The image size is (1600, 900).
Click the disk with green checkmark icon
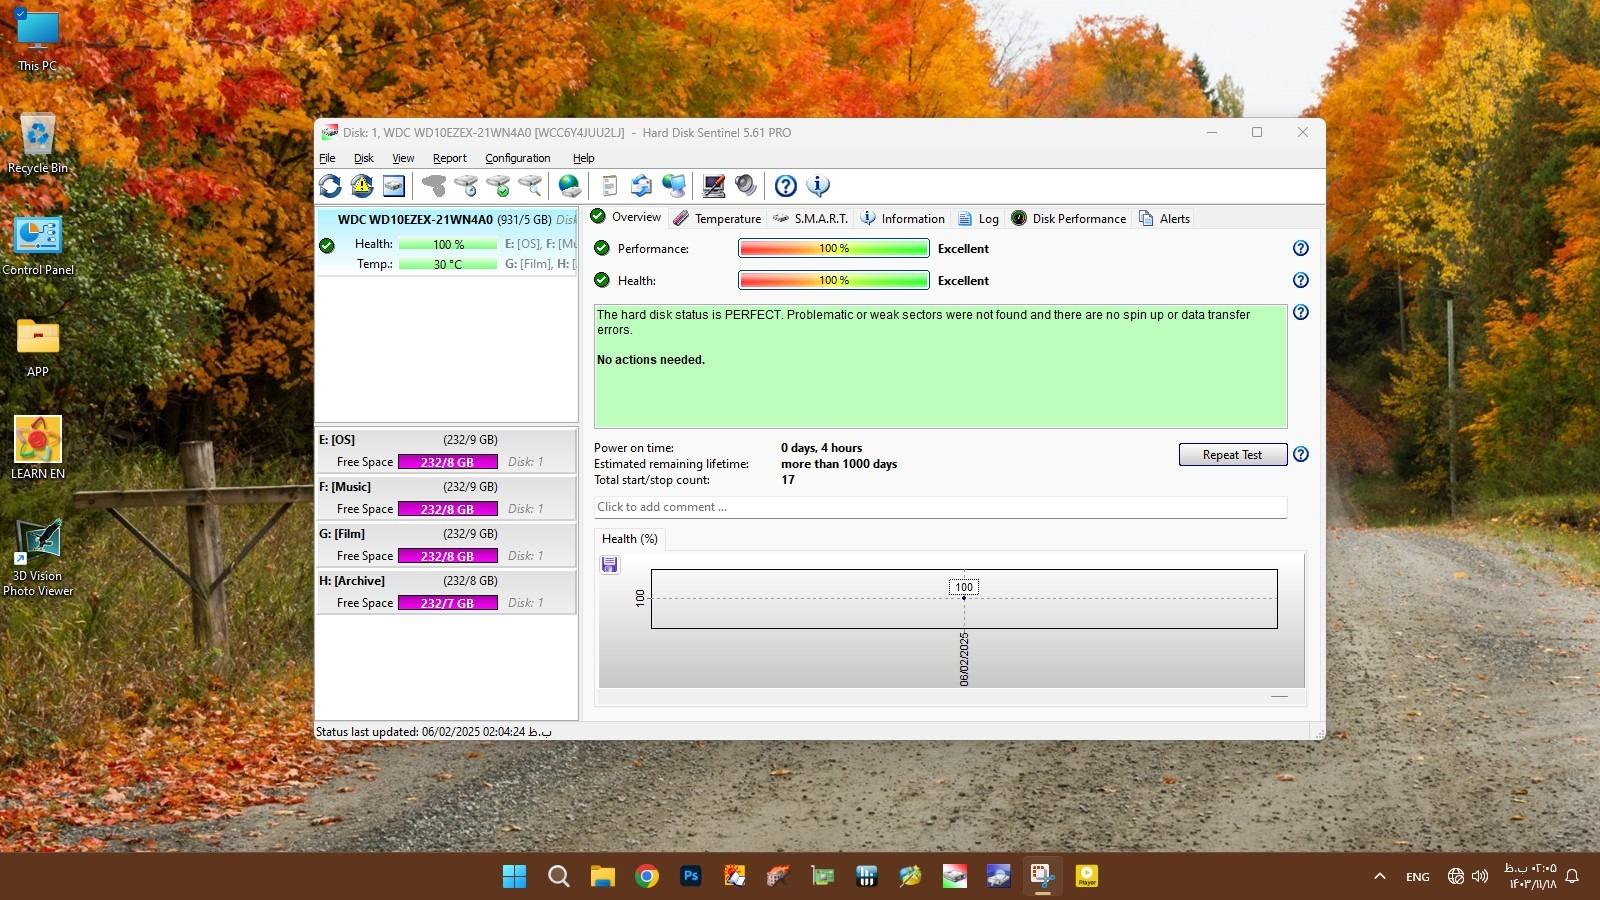pyautogui.click(x=498, y=186)
